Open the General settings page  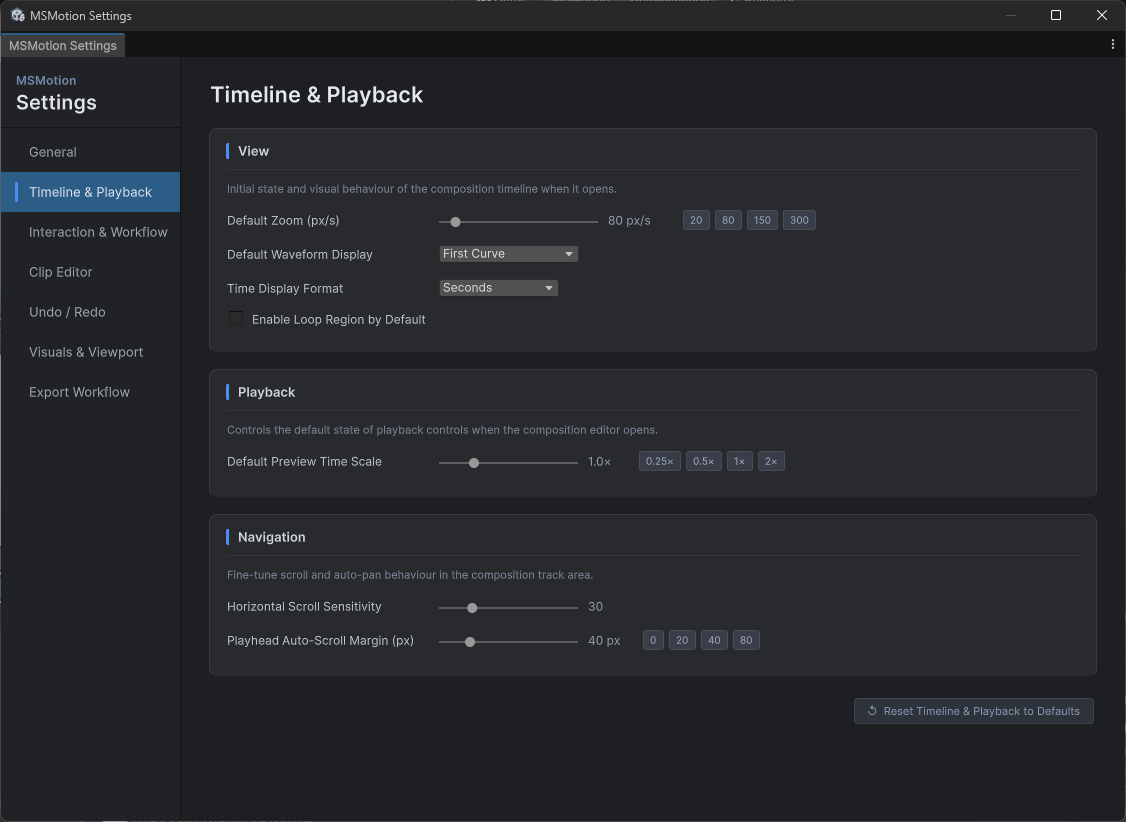point(90,152)
